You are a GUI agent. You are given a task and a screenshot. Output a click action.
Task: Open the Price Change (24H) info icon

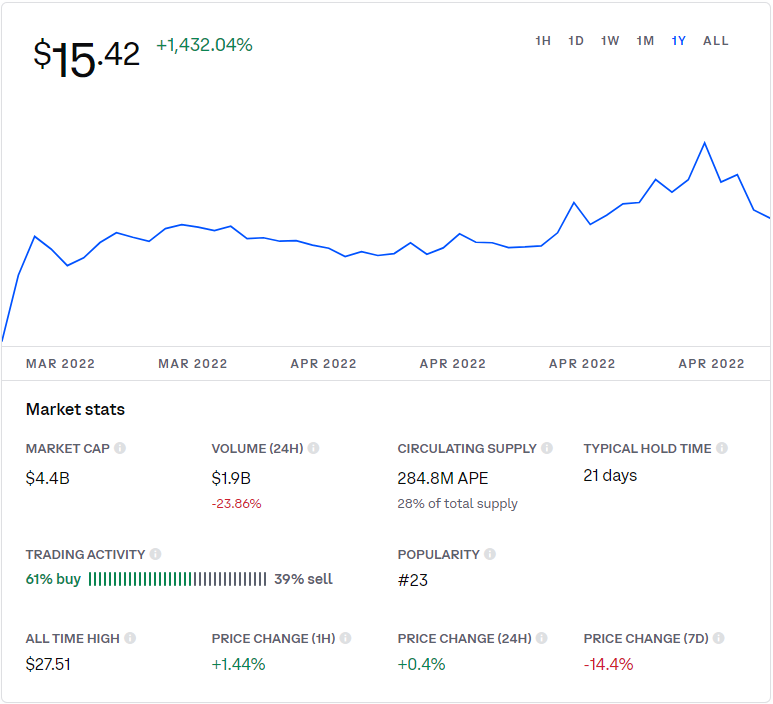click(542, 638)
